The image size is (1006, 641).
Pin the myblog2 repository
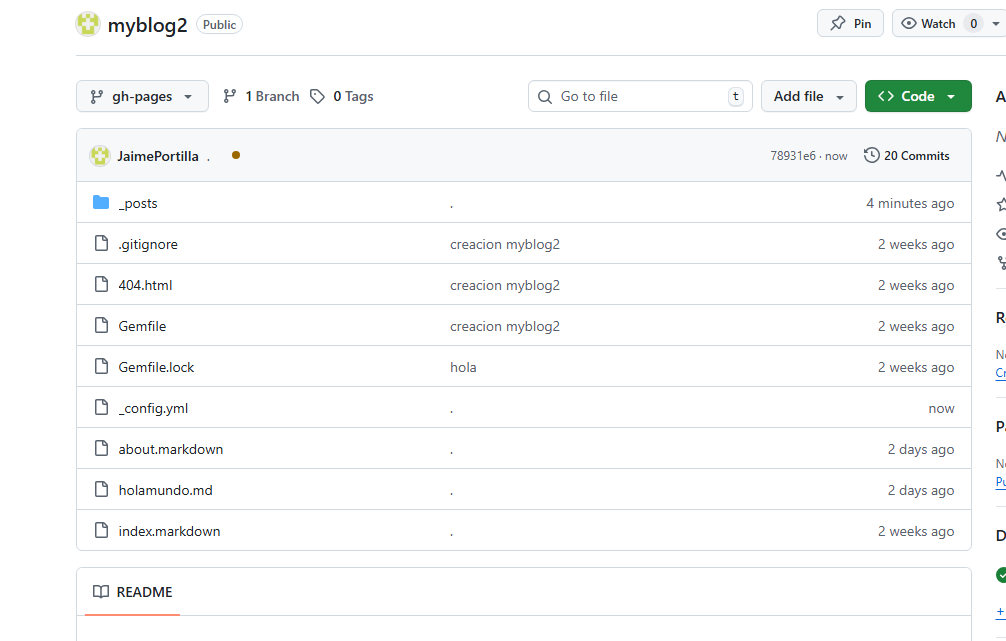click(850, 24)
